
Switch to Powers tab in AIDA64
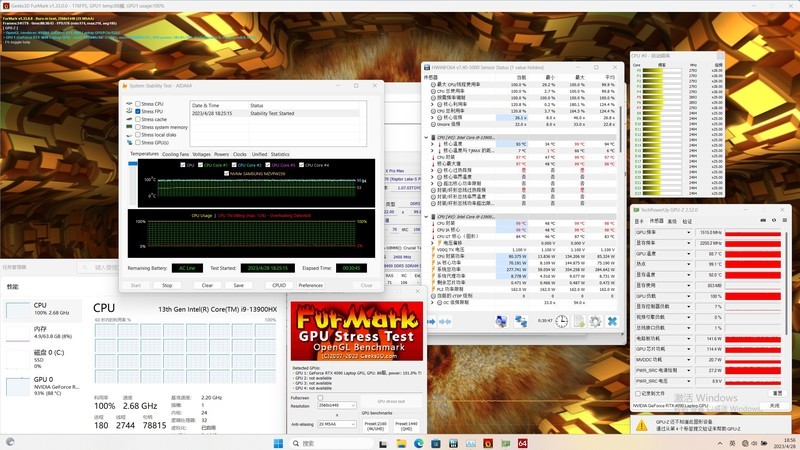[x=221, y=154]
